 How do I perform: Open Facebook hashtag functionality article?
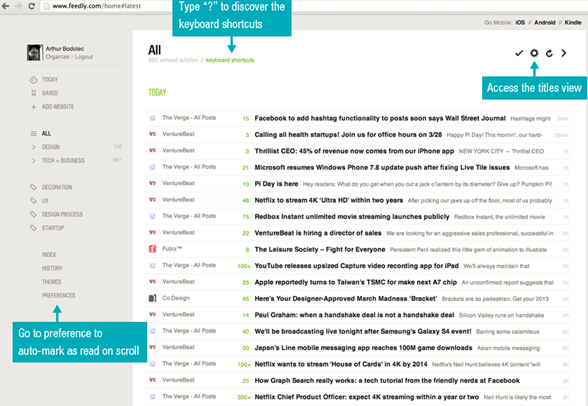(x=380, y=118)
